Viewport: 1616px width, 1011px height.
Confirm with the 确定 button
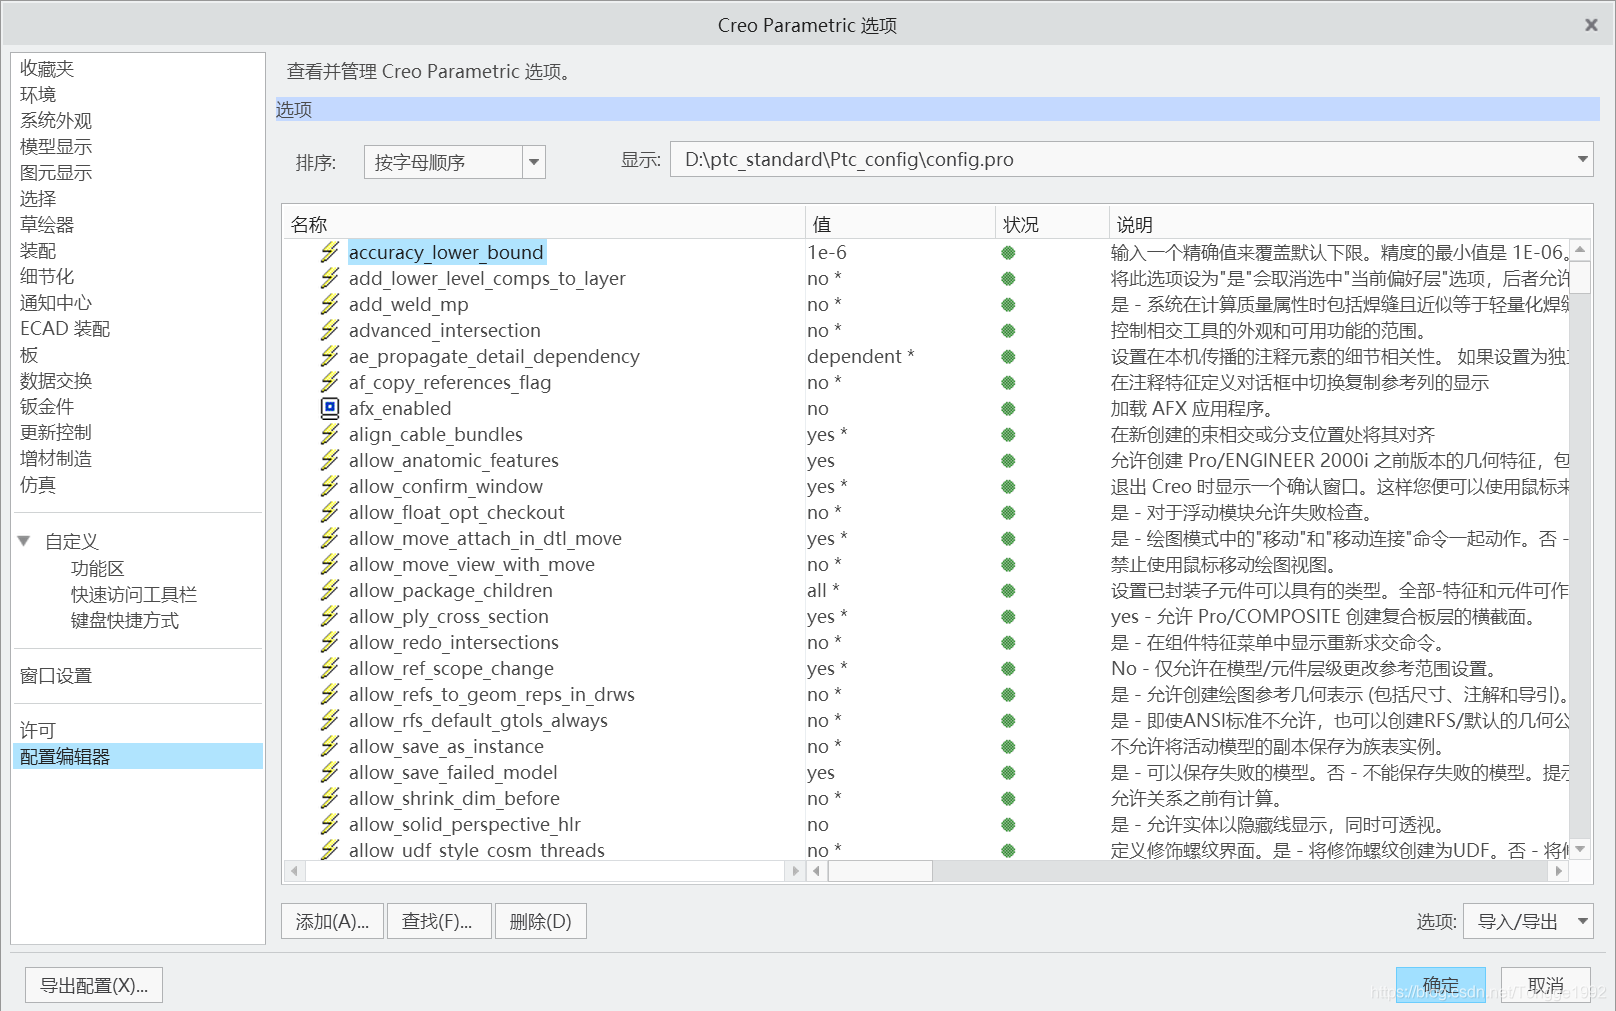(x=1441, y=985)
